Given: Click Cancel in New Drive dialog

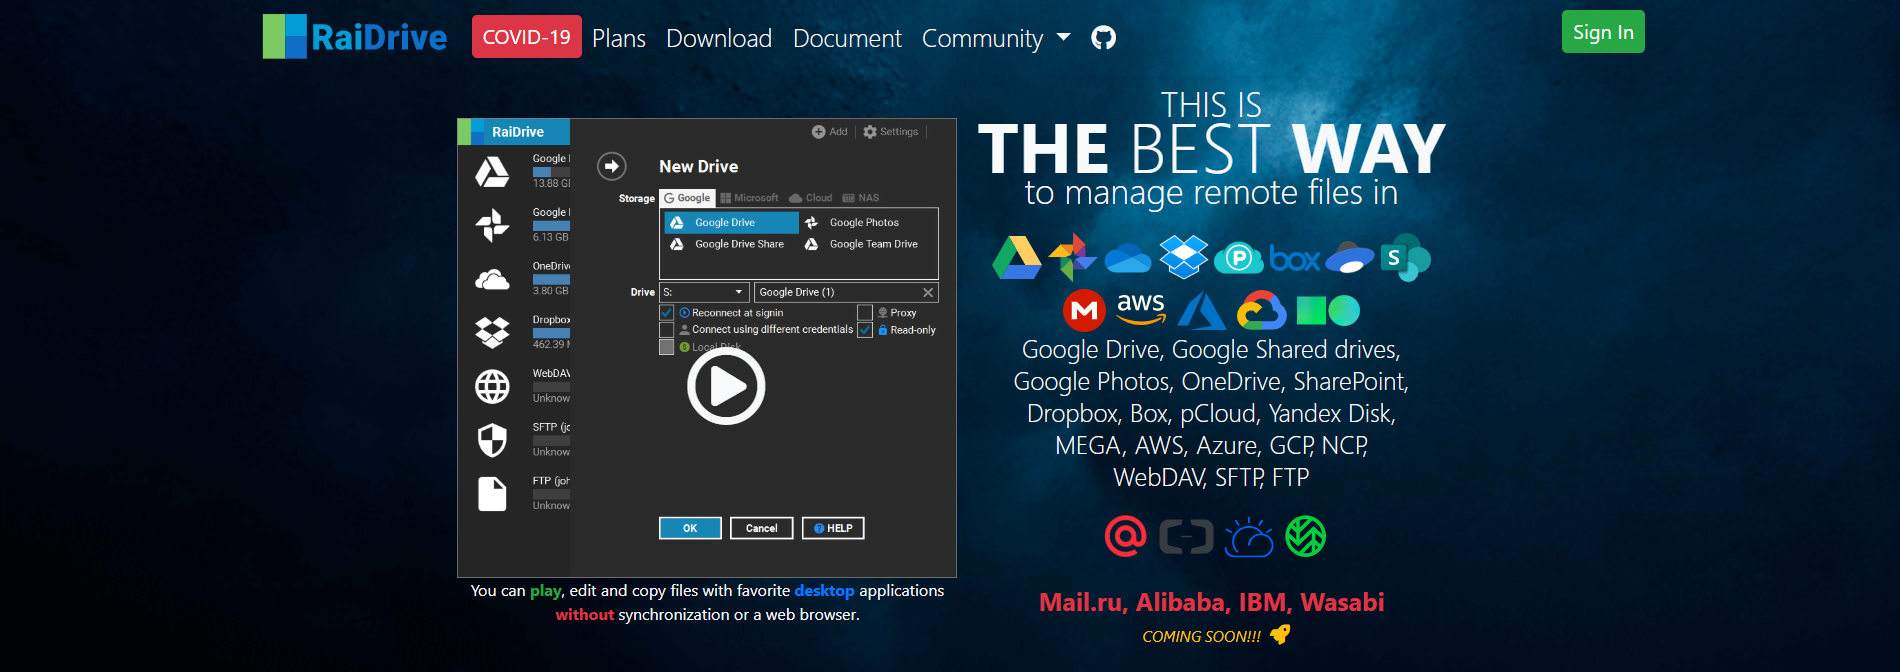Looking at the screenshot, I should 761,528.
